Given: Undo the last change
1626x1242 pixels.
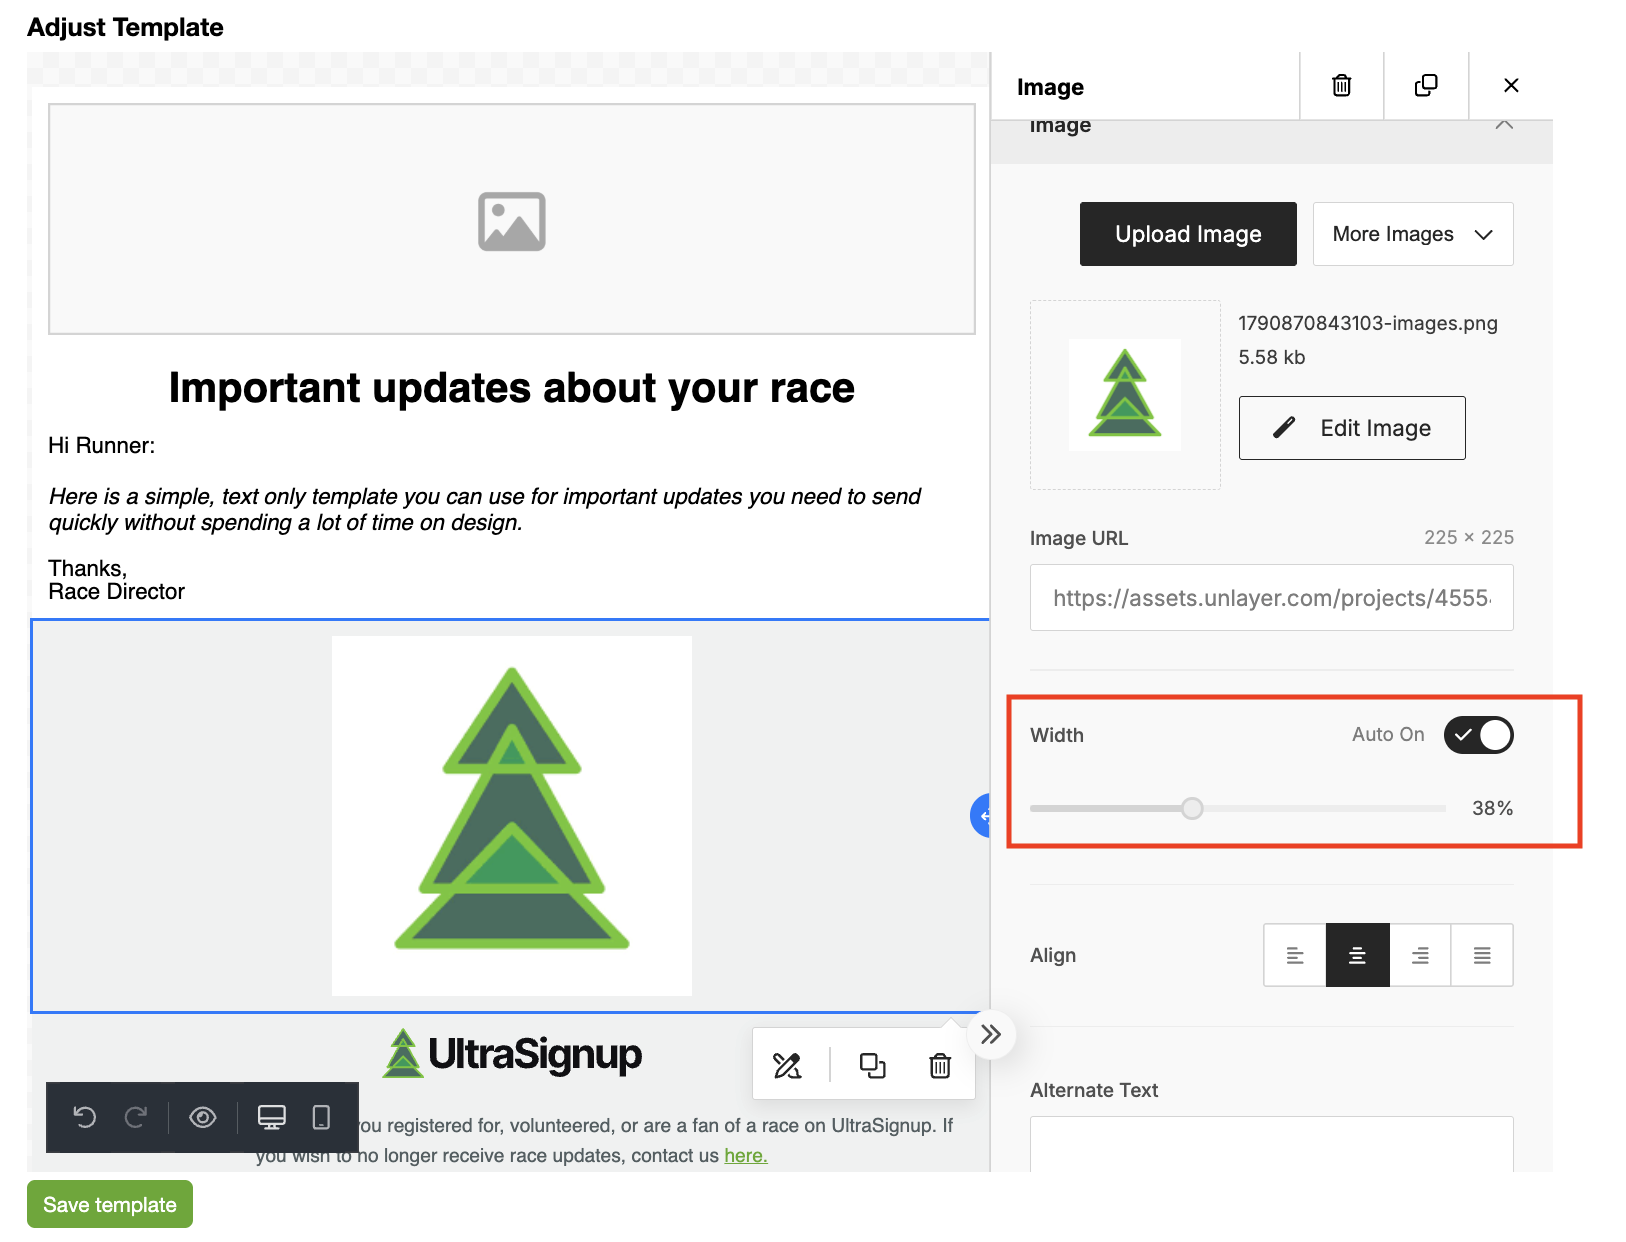Looking at the screenshot, I should point(85,1117).
